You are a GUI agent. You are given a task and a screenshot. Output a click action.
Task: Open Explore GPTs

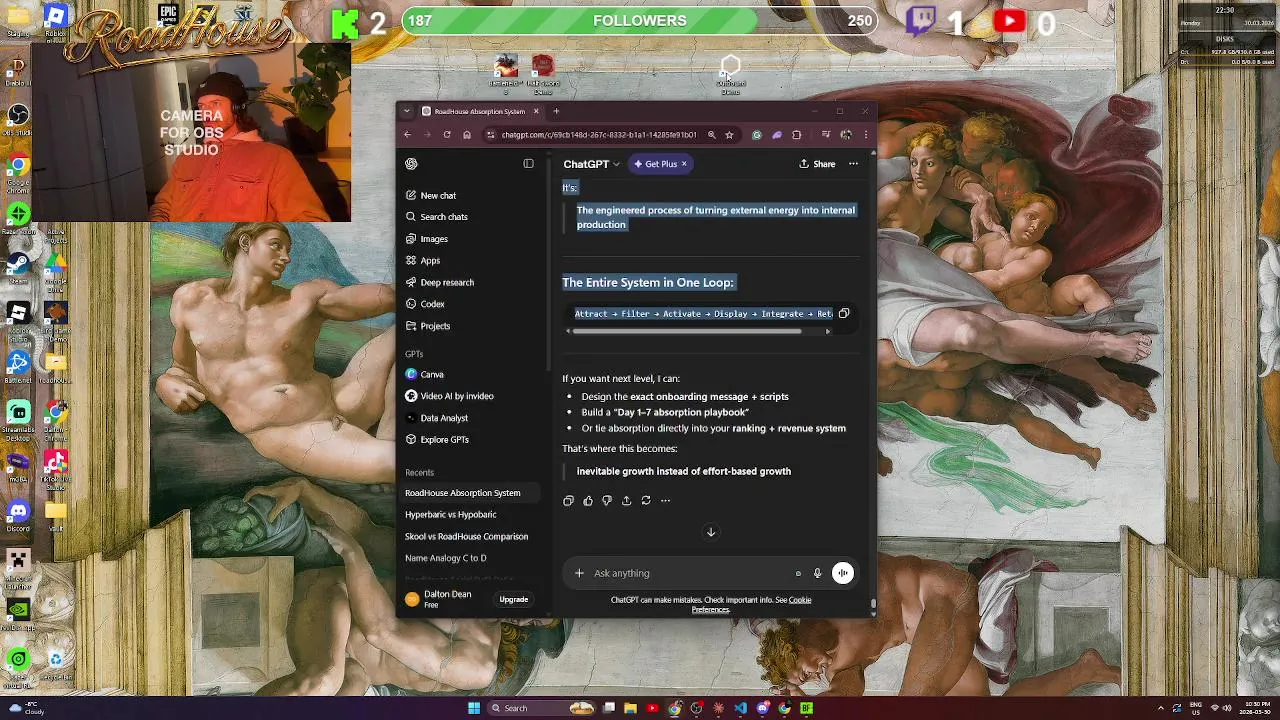coord(436,440)
